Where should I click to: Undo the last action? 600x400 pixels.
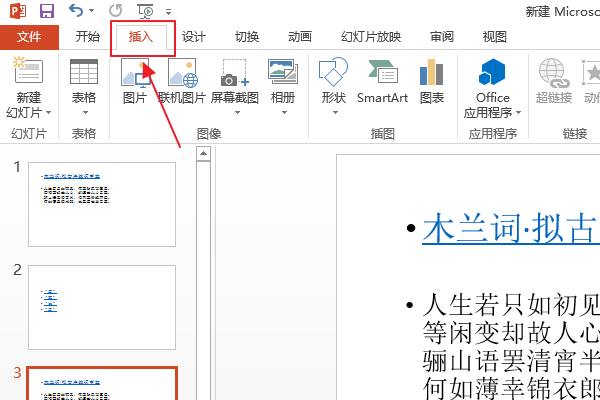pyautogui.click(x=76, y=10)
